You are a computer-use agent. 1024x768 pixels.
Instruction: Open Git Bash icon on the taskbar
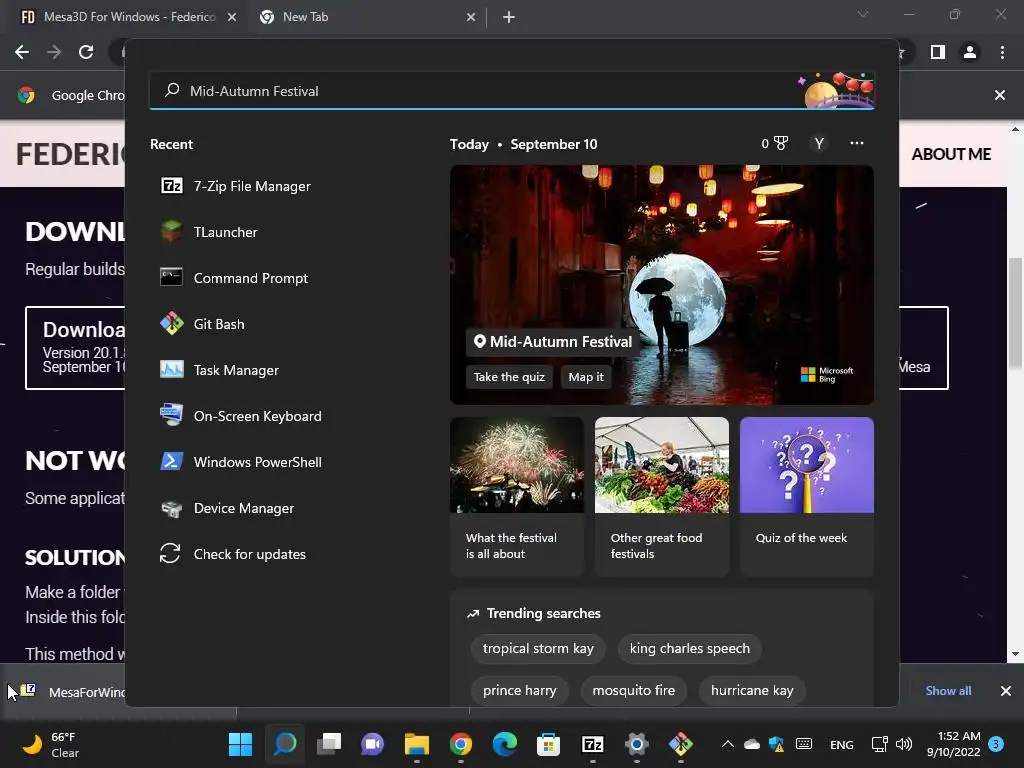pyautogui.click(x=680, y=744)
